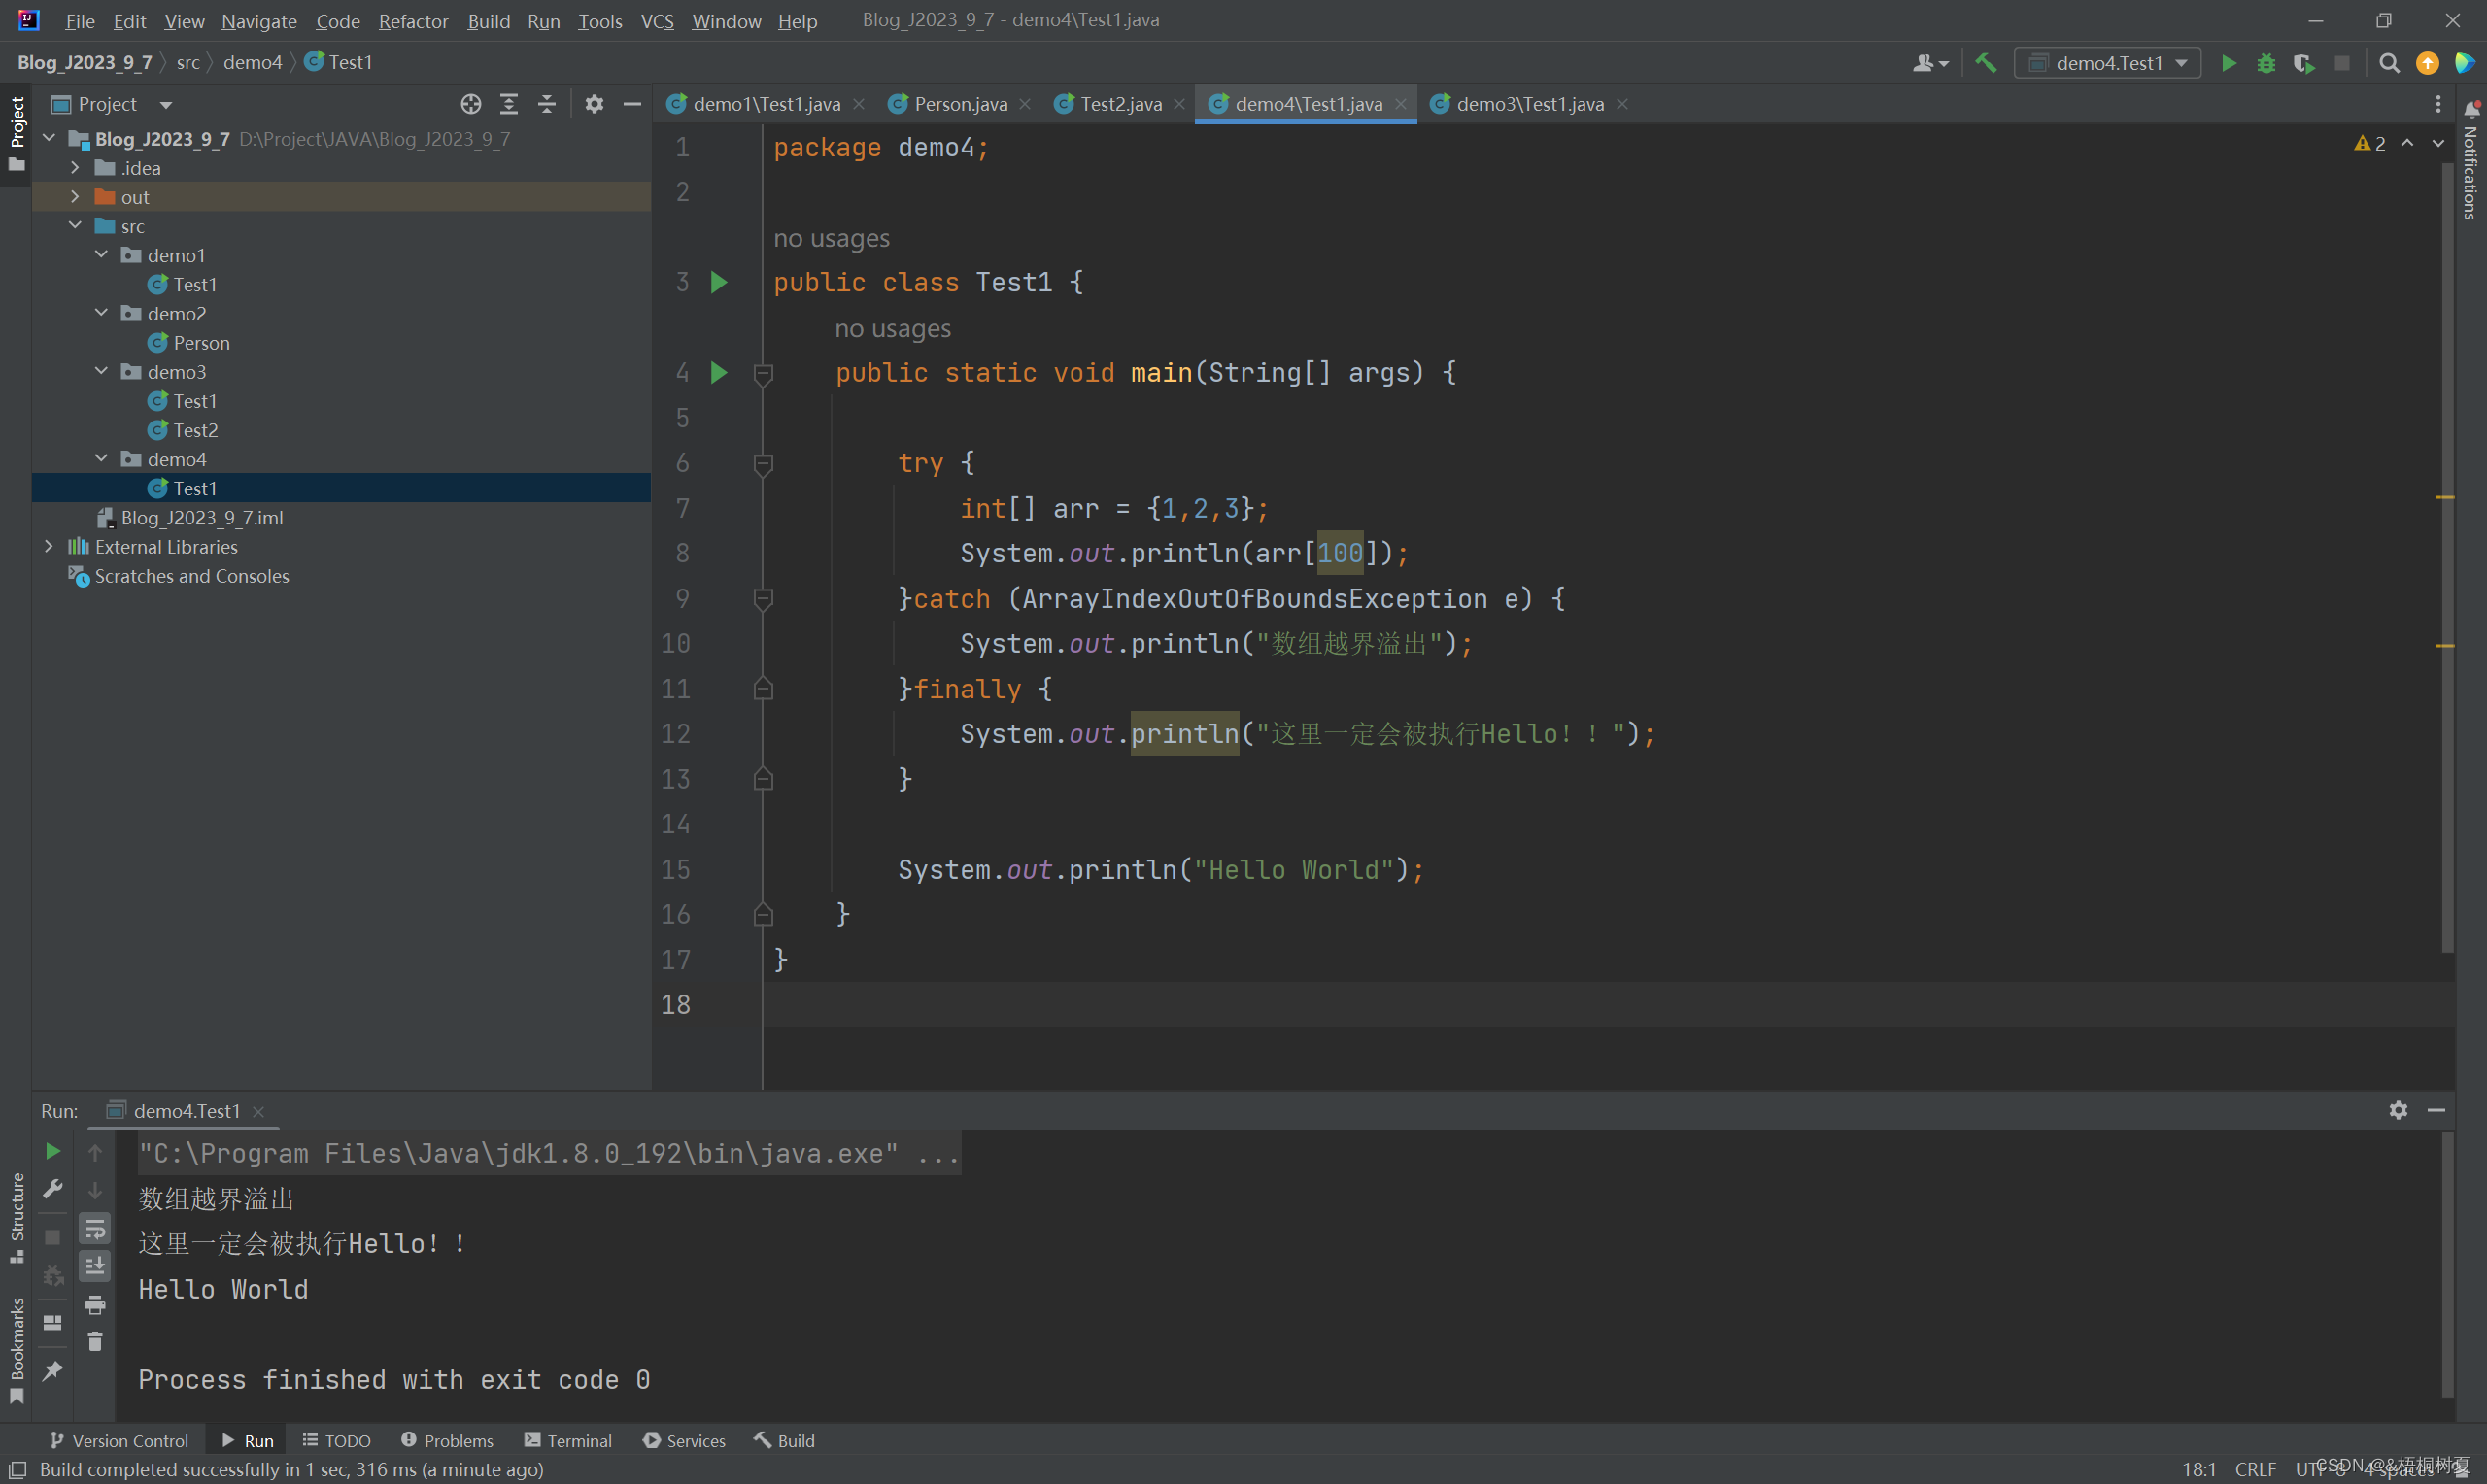Screen dimensions: 2487x1484
Task: Print console output with printer icon
Action: [95, 1304]
